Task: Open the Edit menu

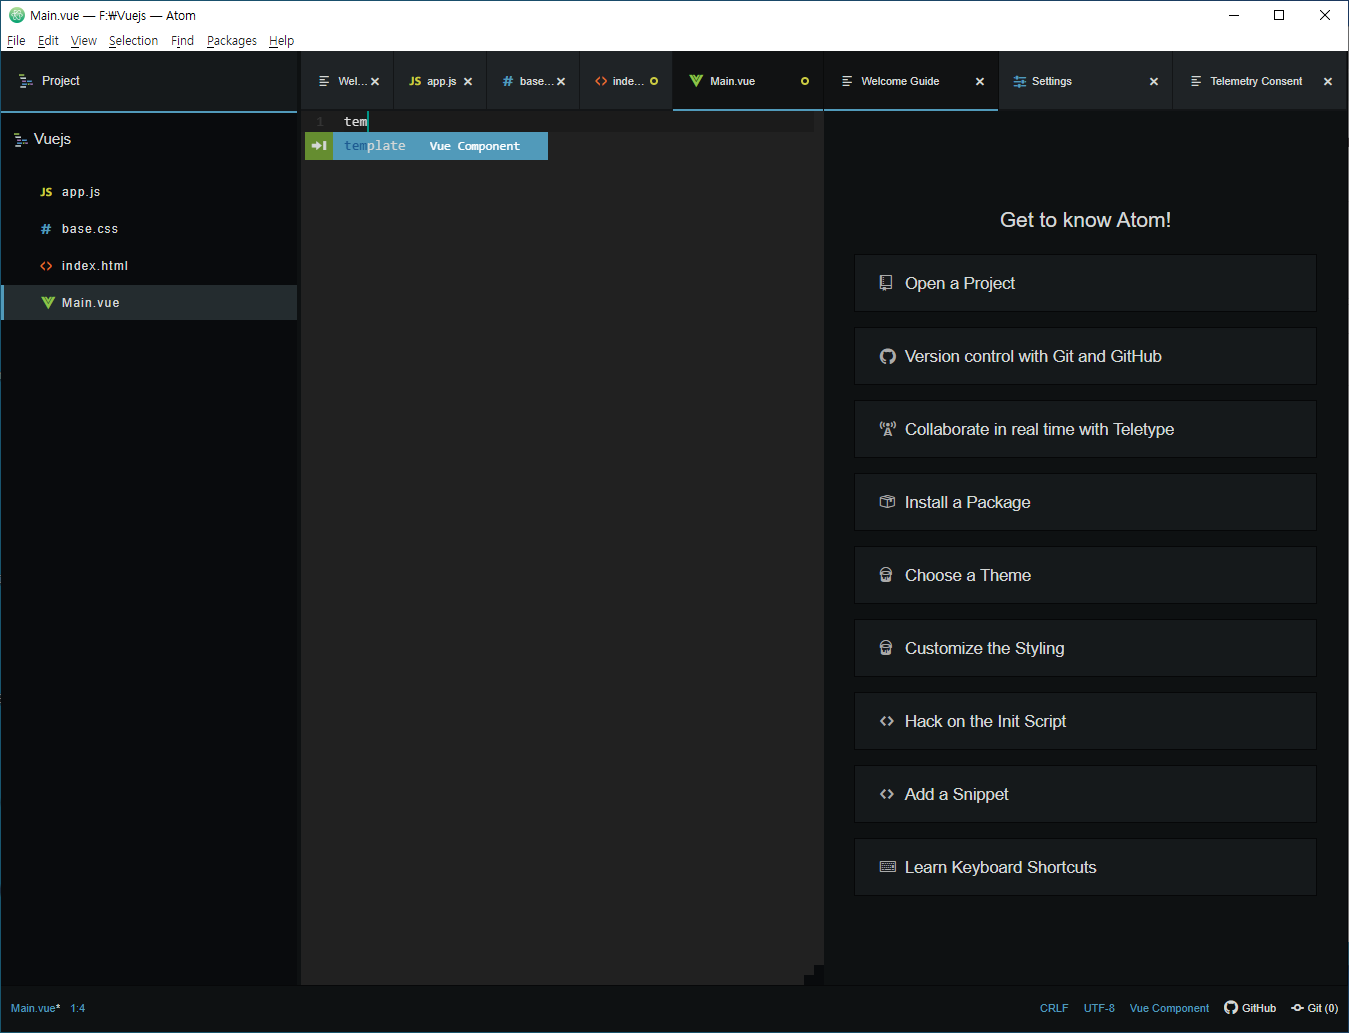Action: pos(48,41)
